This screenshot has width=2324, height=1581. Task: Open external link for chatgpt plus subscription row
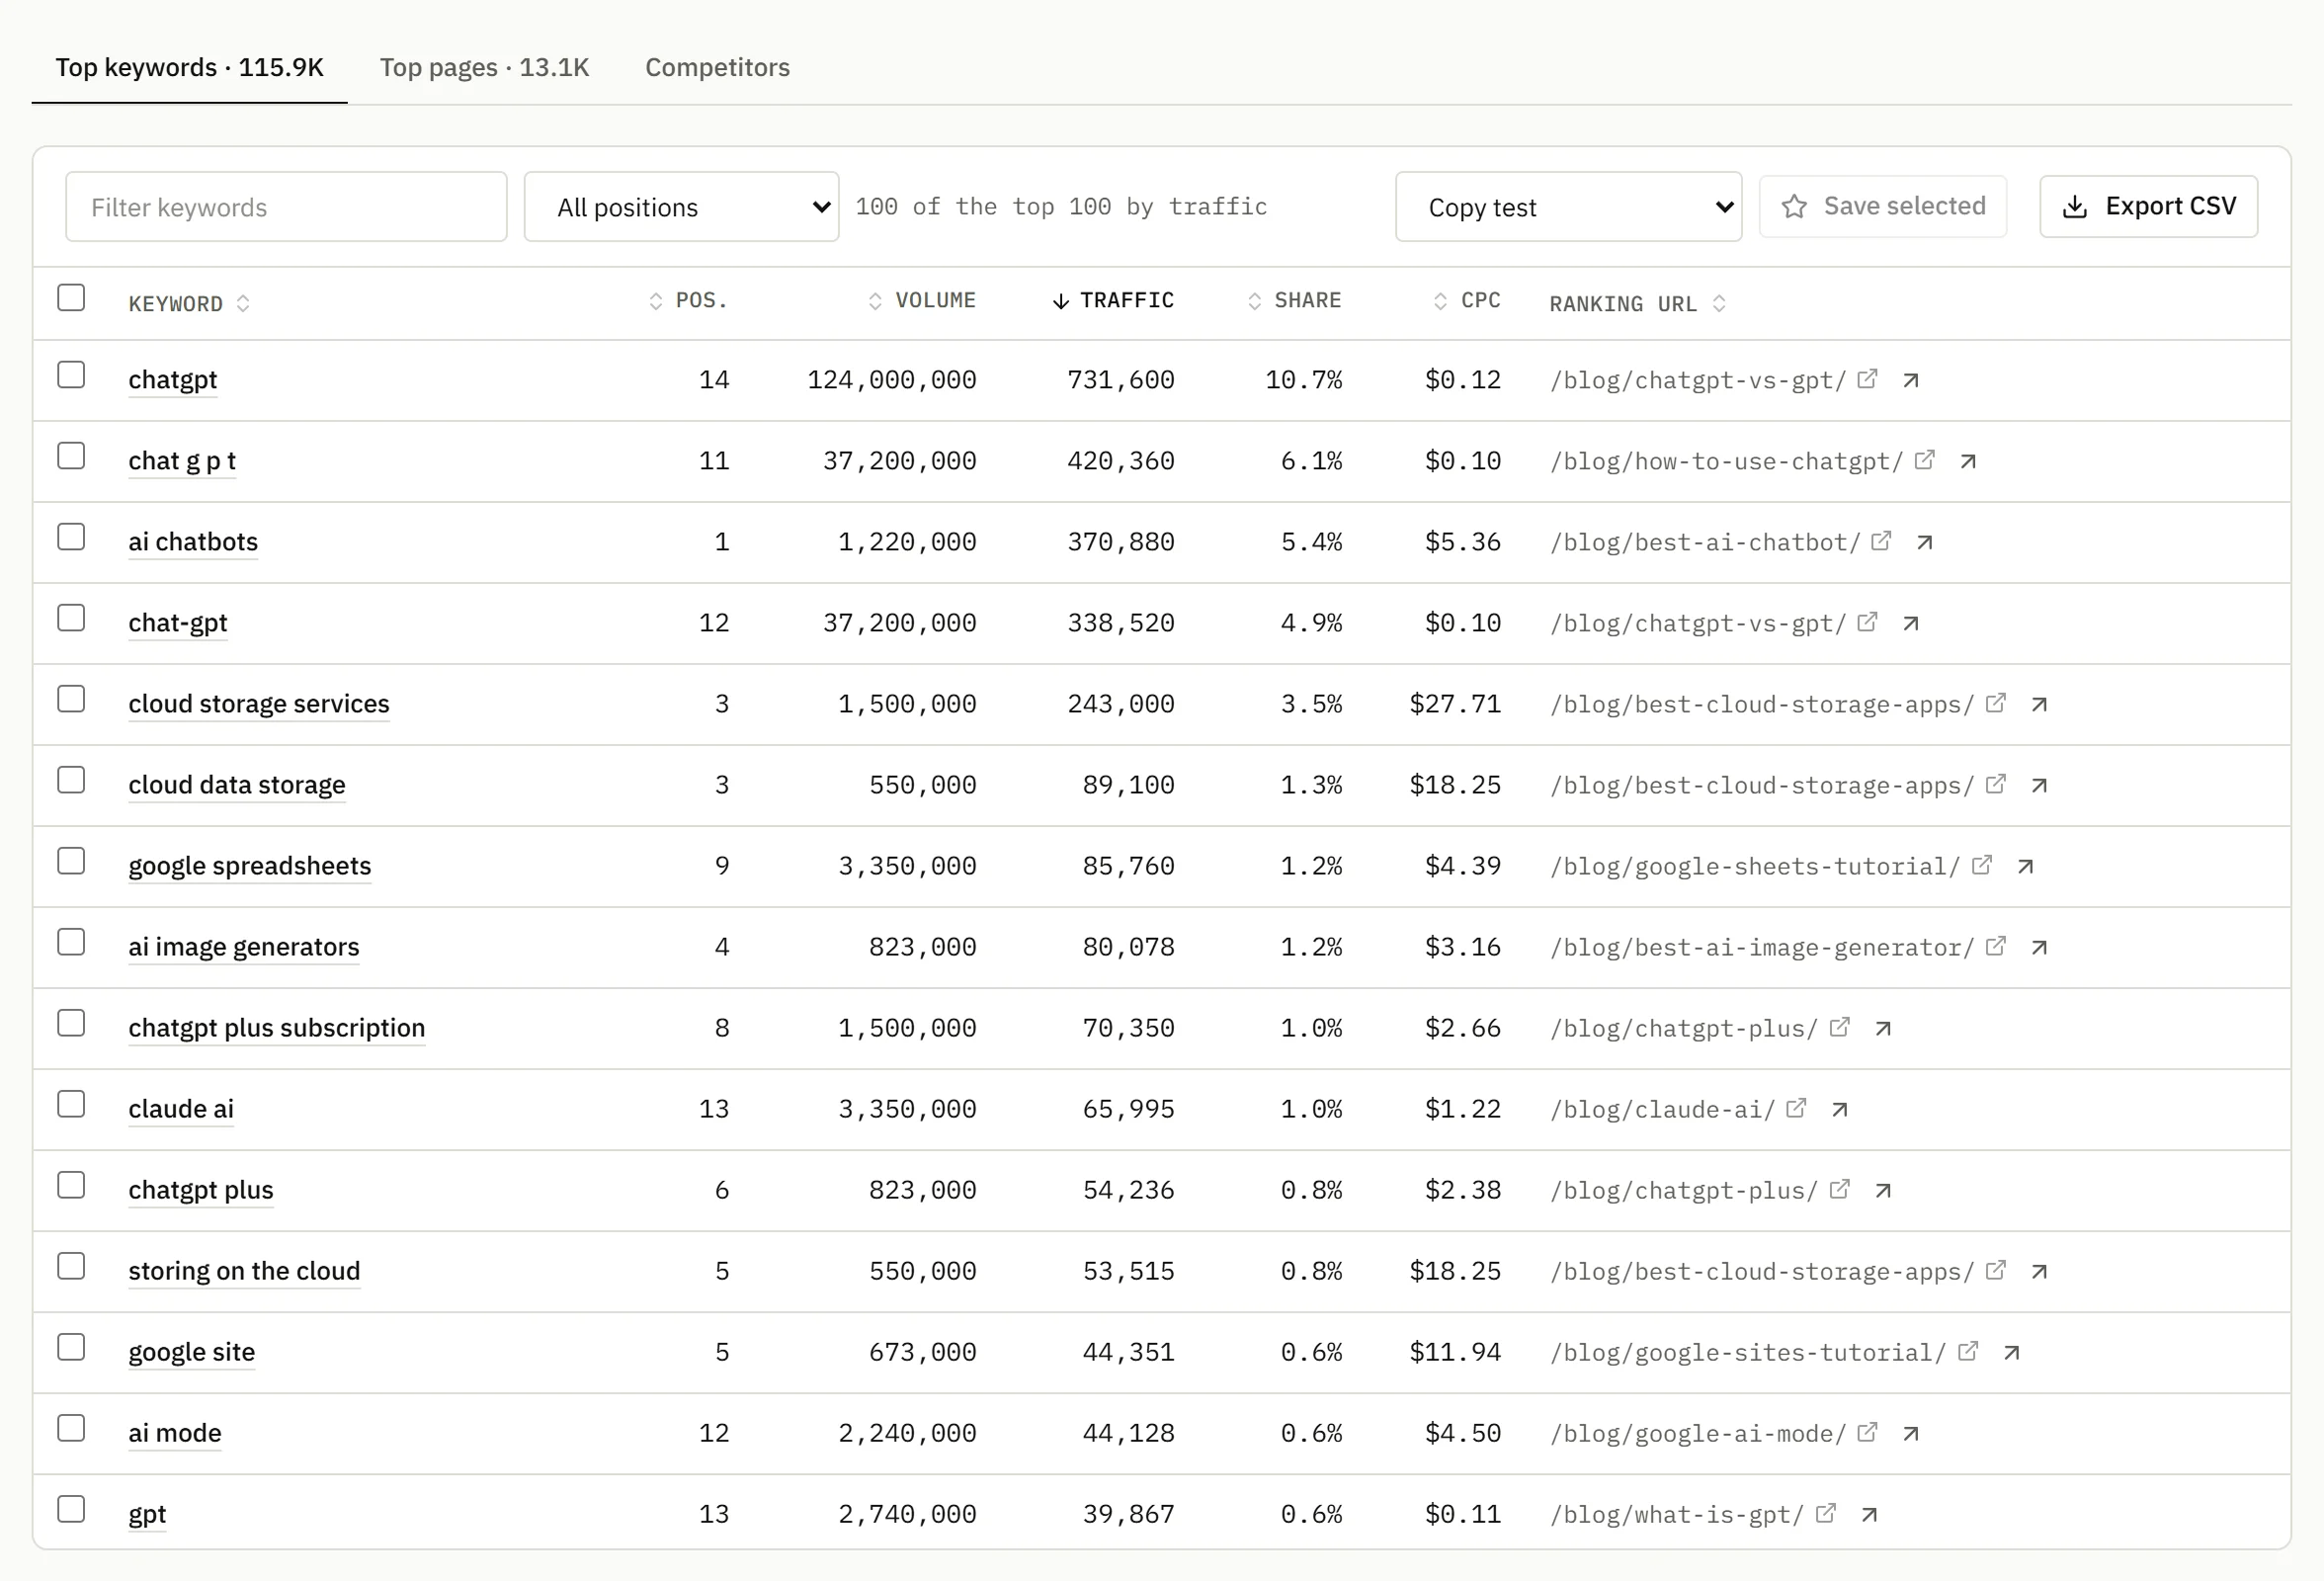pos(1839,1027)
